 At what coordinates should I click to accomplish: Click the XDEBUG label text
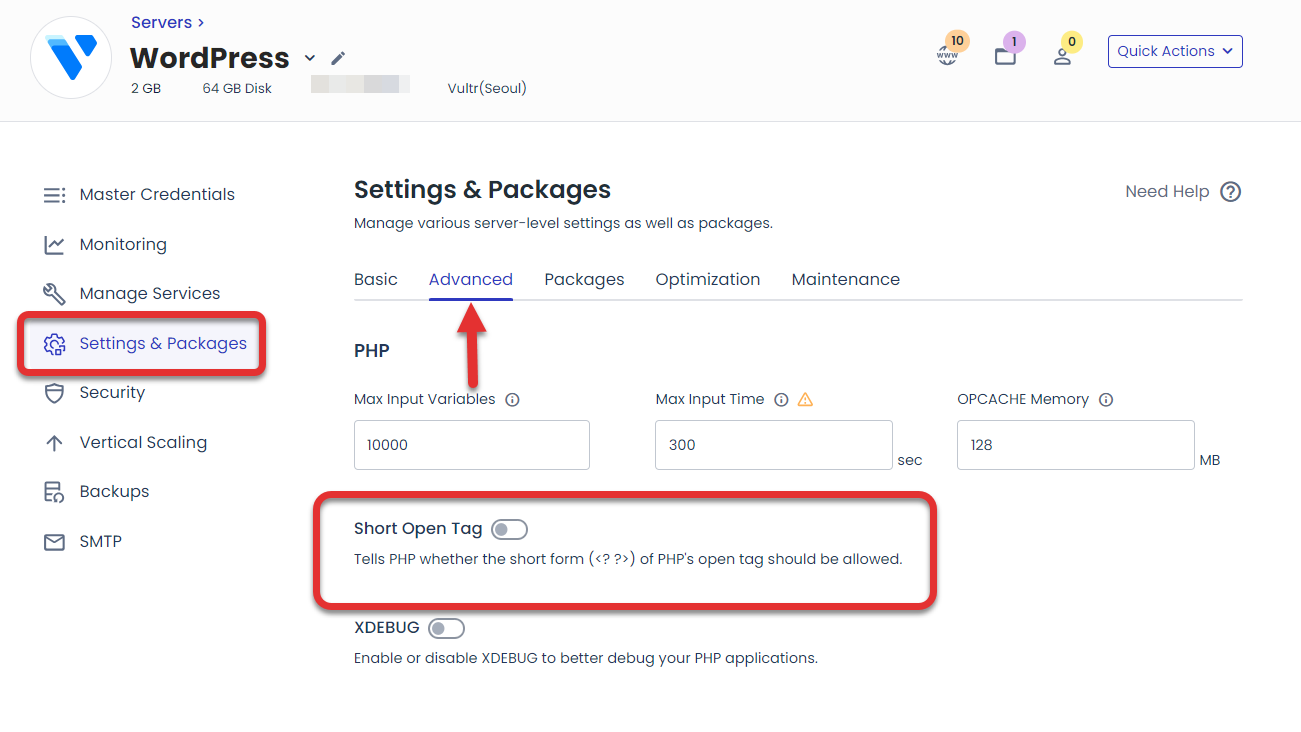coord(387,629)
